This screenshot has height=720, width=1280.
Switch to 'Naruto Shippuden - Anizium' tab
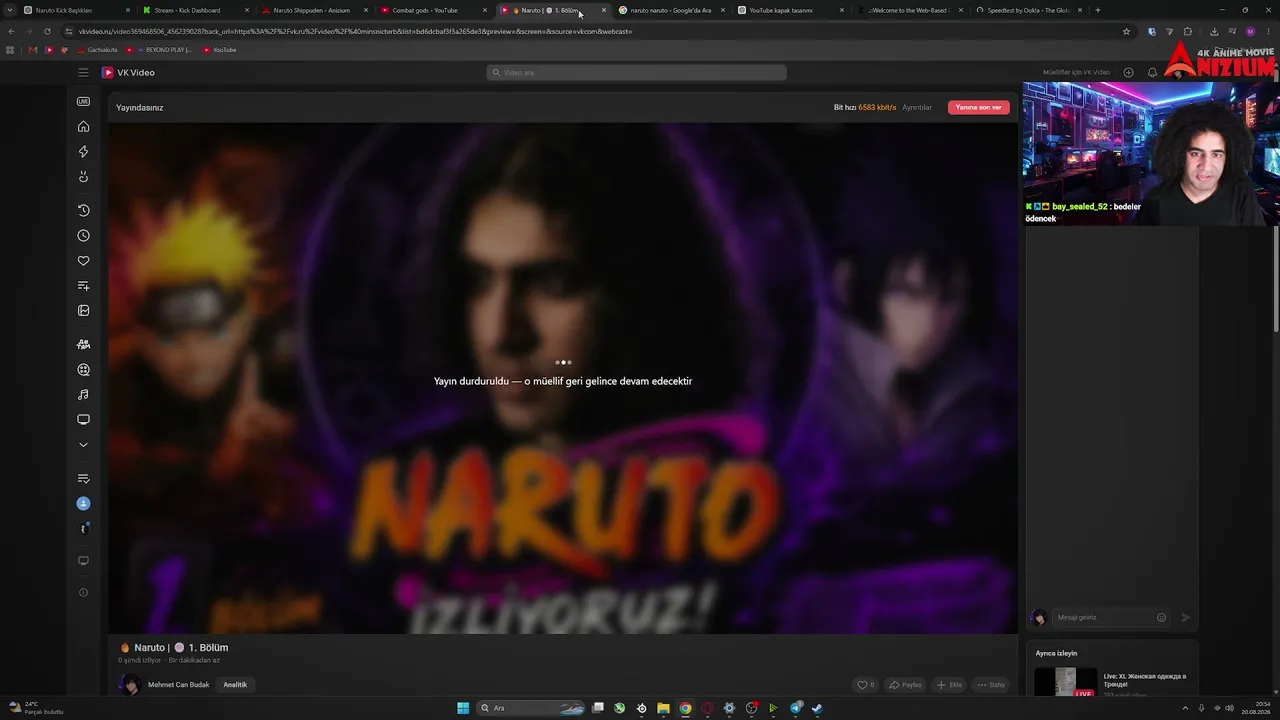tap(312, 11)
